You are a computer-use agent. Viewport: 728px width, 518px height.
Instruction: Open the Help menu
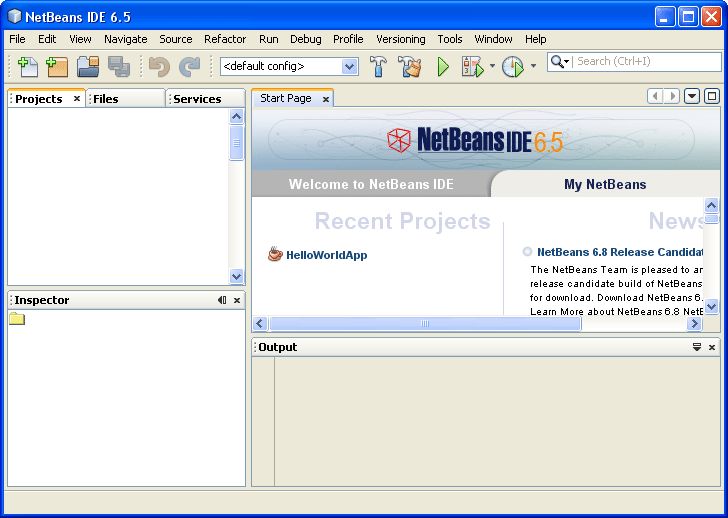535,39
